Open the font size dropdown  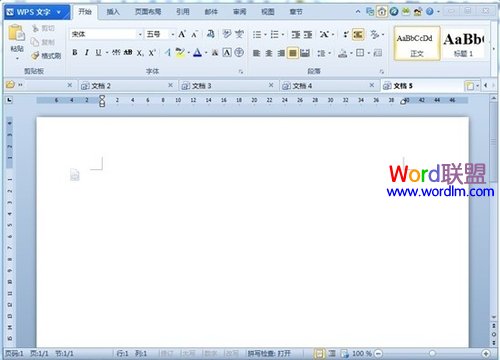click(x=173, y=34)
